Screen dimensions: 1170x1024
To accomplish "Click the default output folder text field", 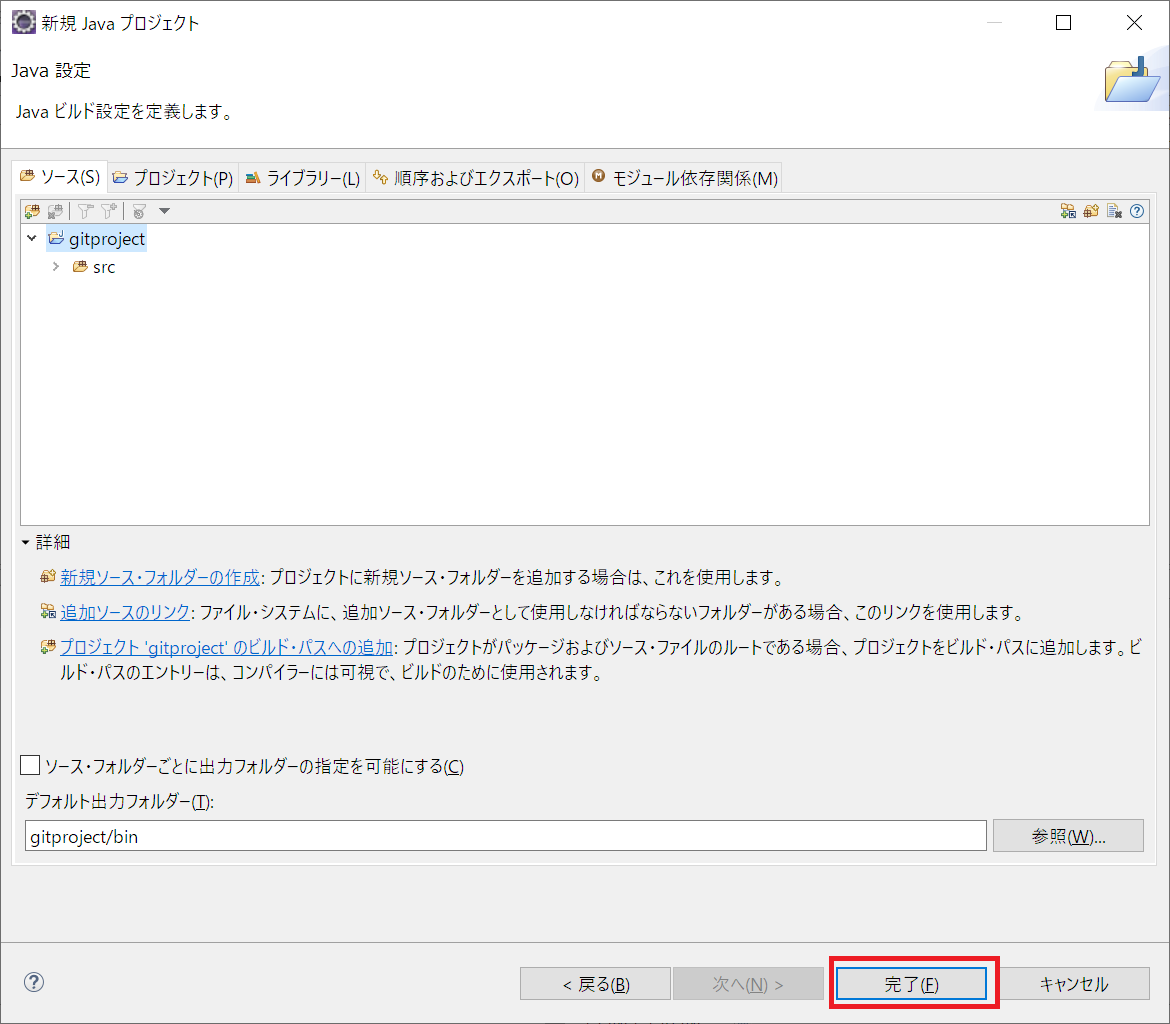I will [505, 836].
